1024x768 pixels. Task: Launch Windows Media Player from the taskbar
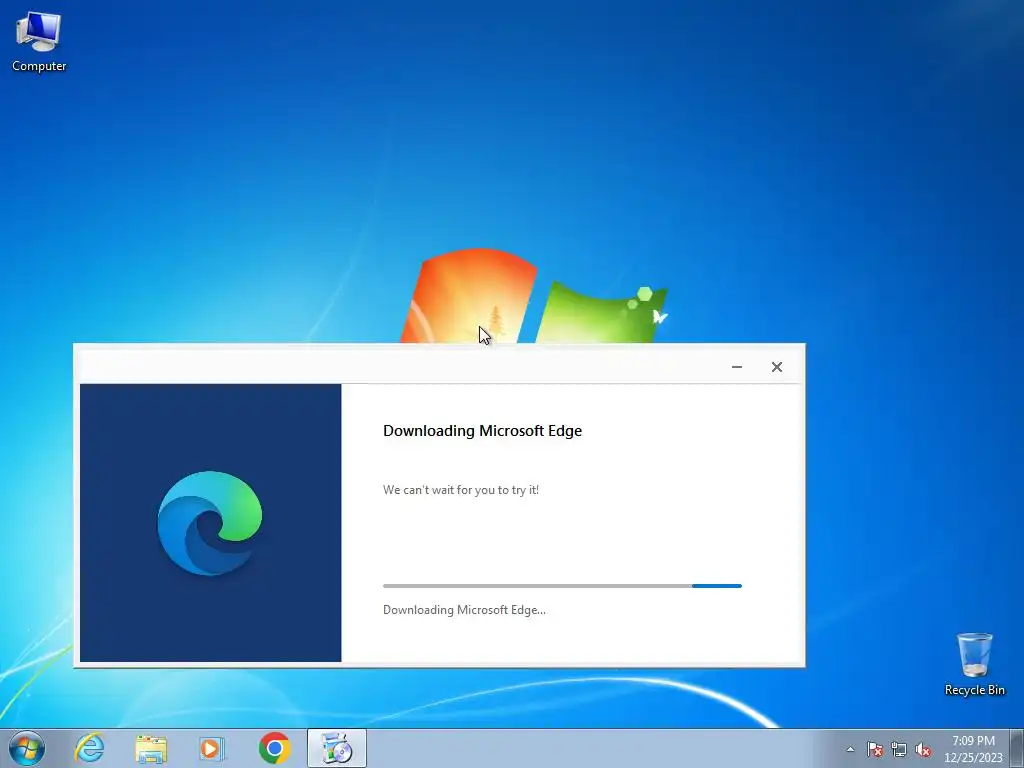(212, 748)
